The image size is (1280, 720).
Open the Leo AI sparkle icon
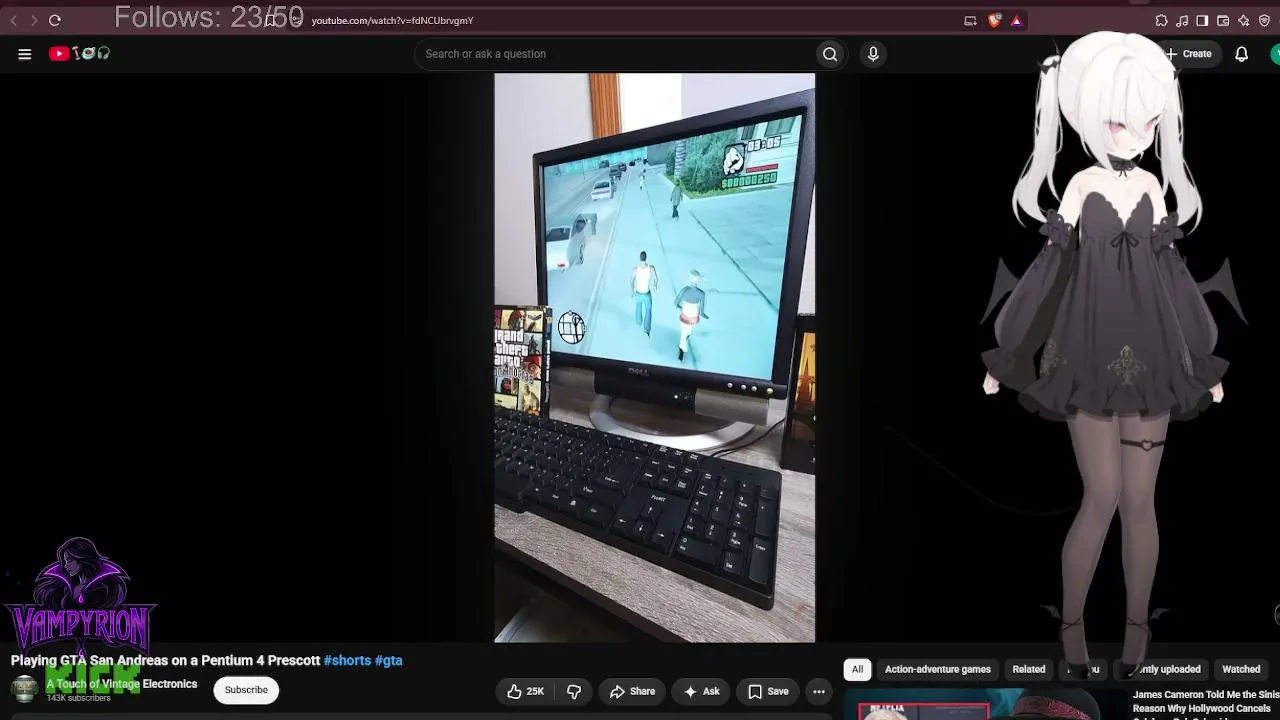pyautogui.click(x=1243, y=20)
